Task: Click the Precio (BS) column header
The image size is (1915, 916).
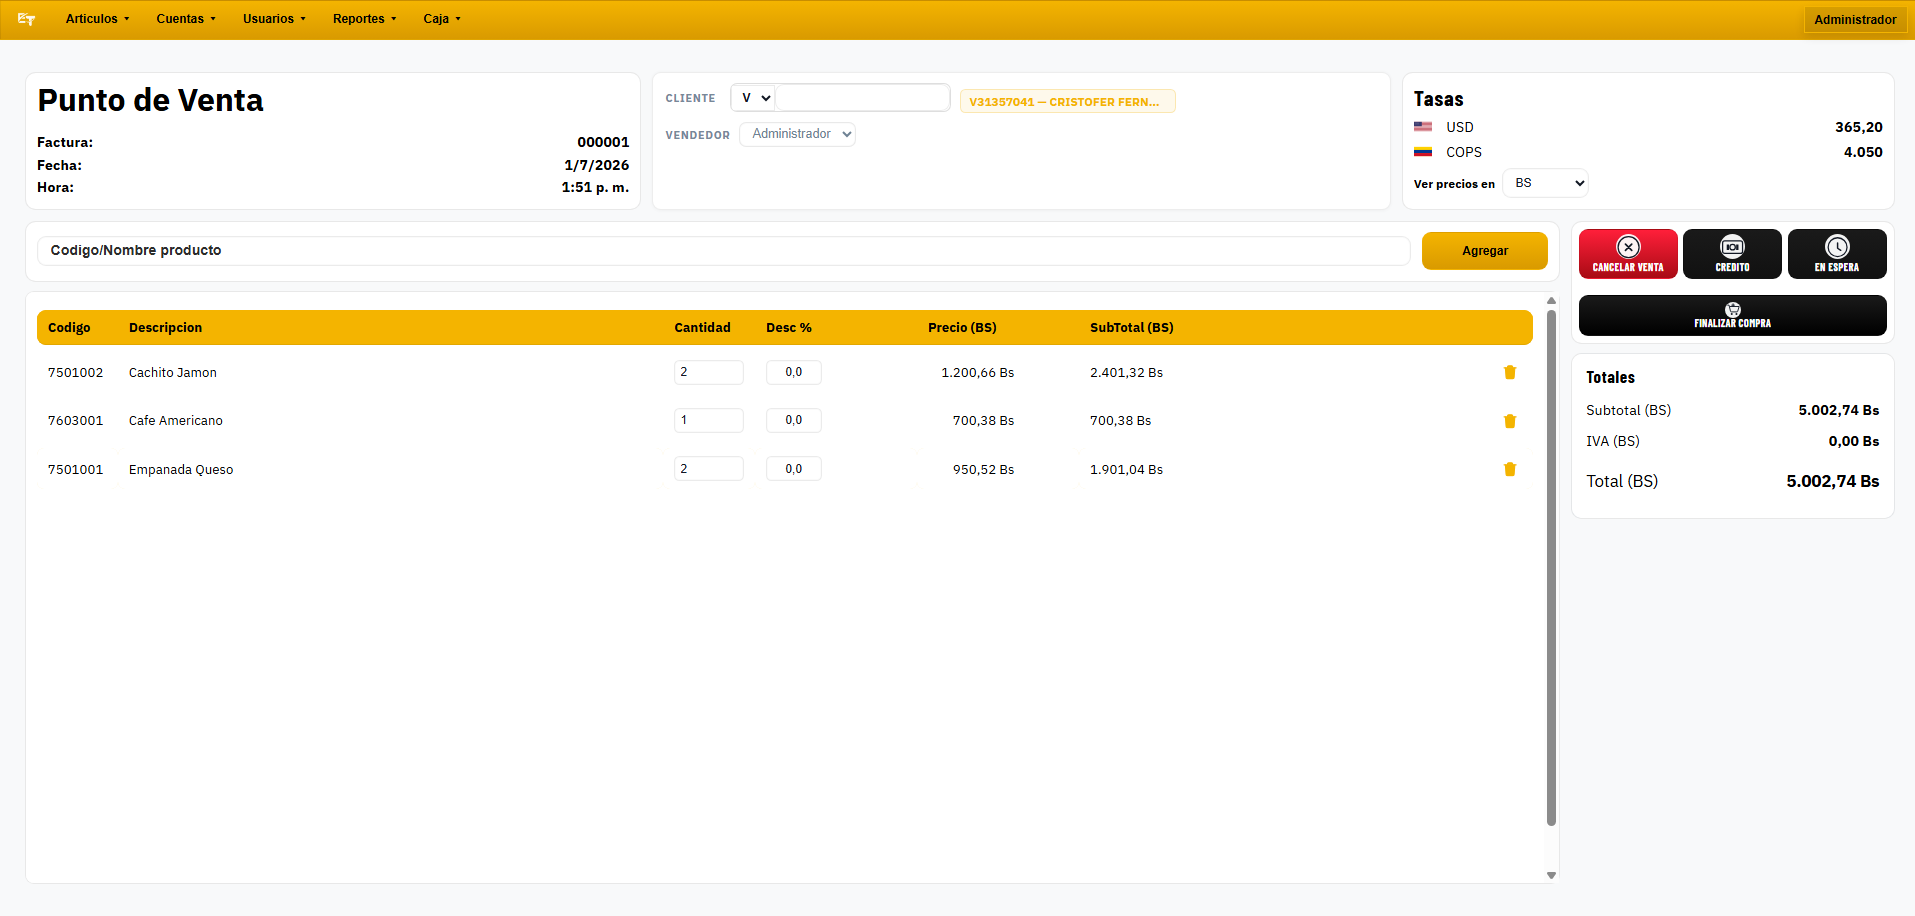Action: pos(962,328)
